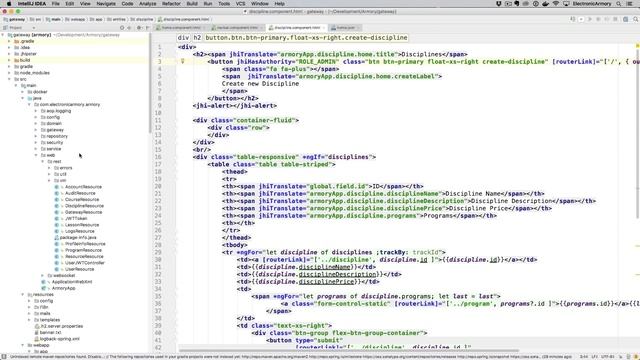Screen dimensions: 640x360
Task: Select the ProgramResource class
Action: pyautogui.click(x=83, y=250)
